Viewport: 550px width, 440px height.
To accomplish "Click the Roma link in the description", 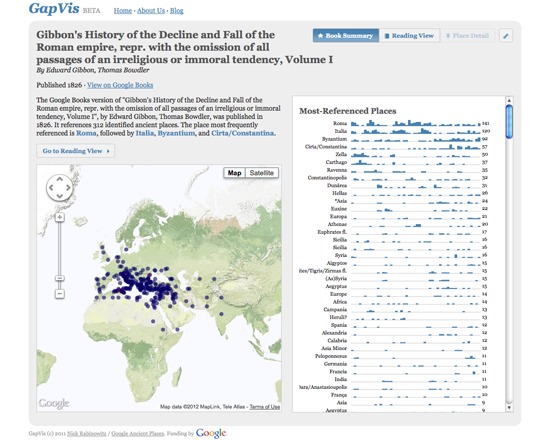I will (x=86, y=133).
